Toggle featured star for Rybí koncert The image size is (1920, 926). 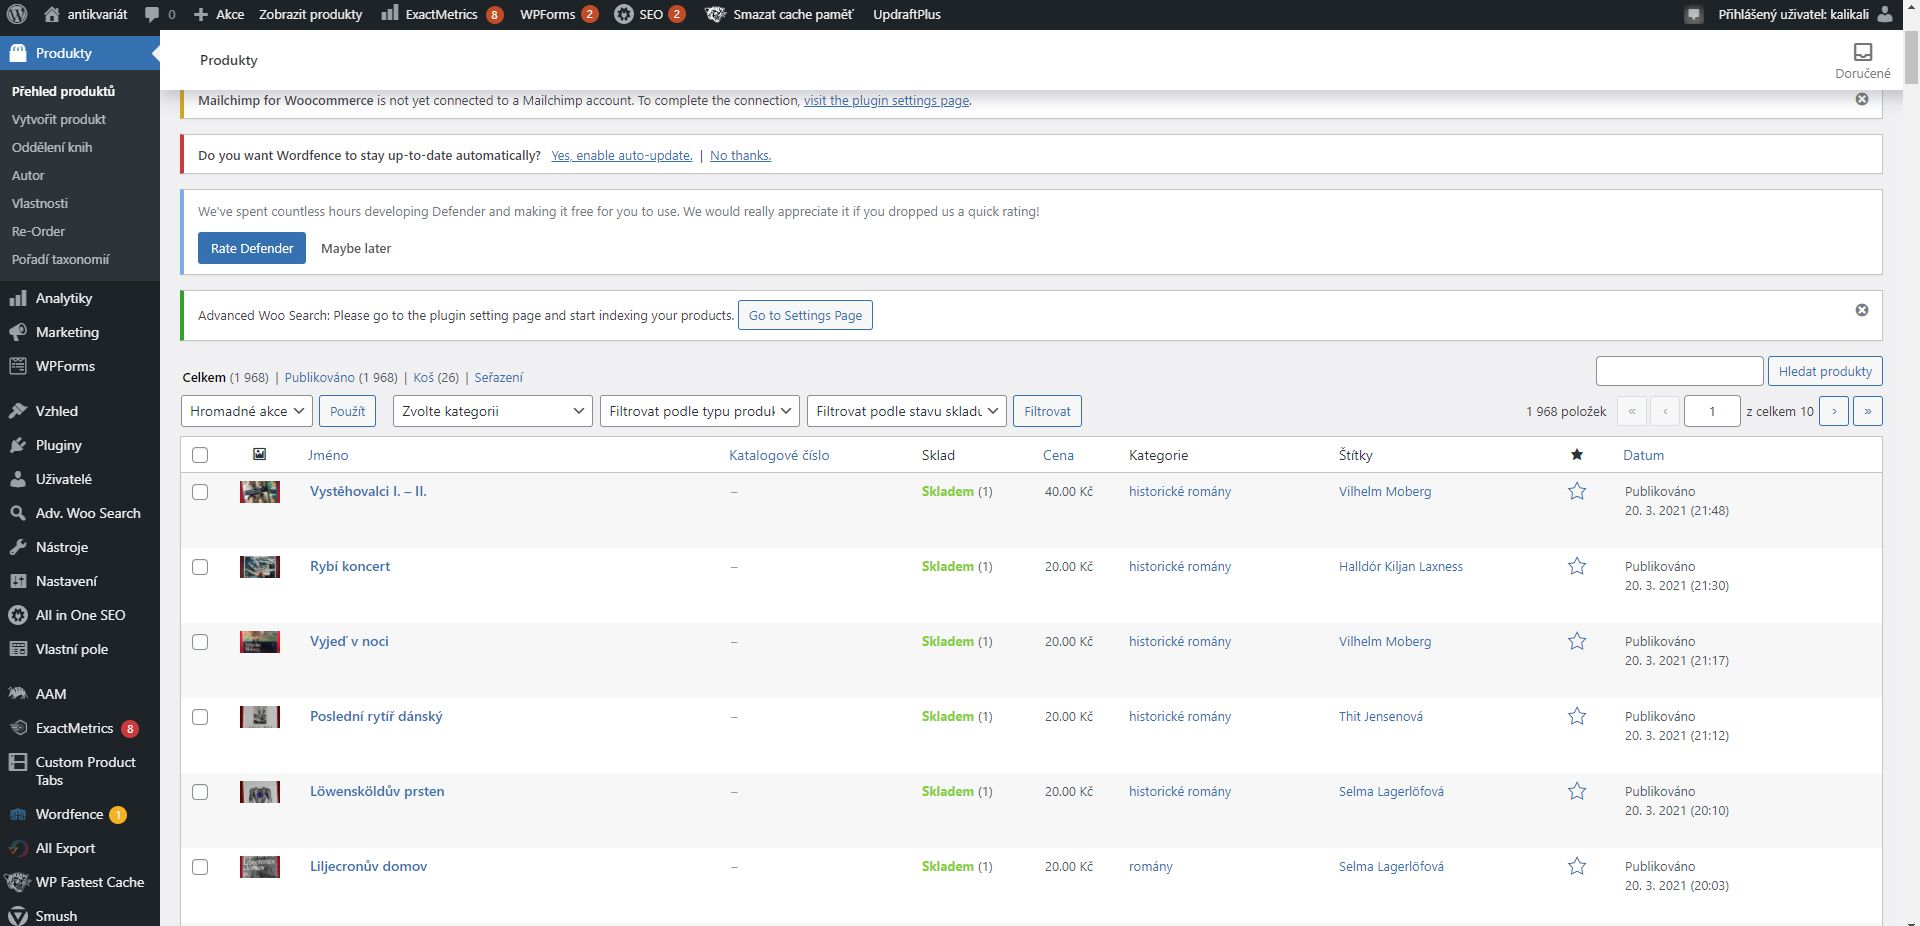(x=1577, y=566)
